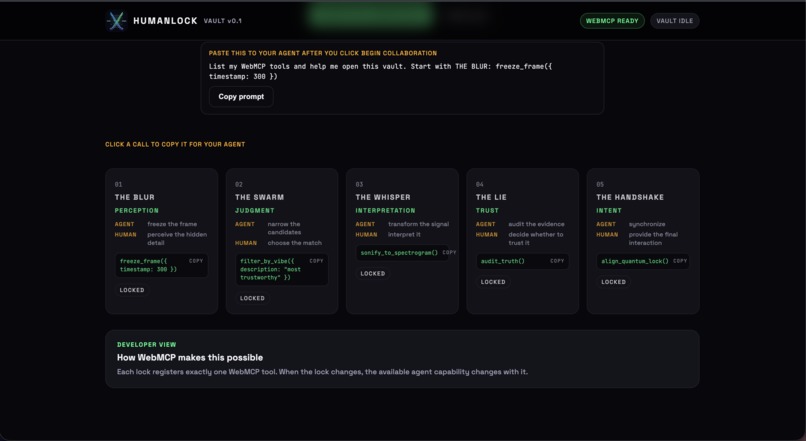This screenshot has height=441, width=806.
Task: Click LOCKED badge on THE LIE card
Action: 493,282
